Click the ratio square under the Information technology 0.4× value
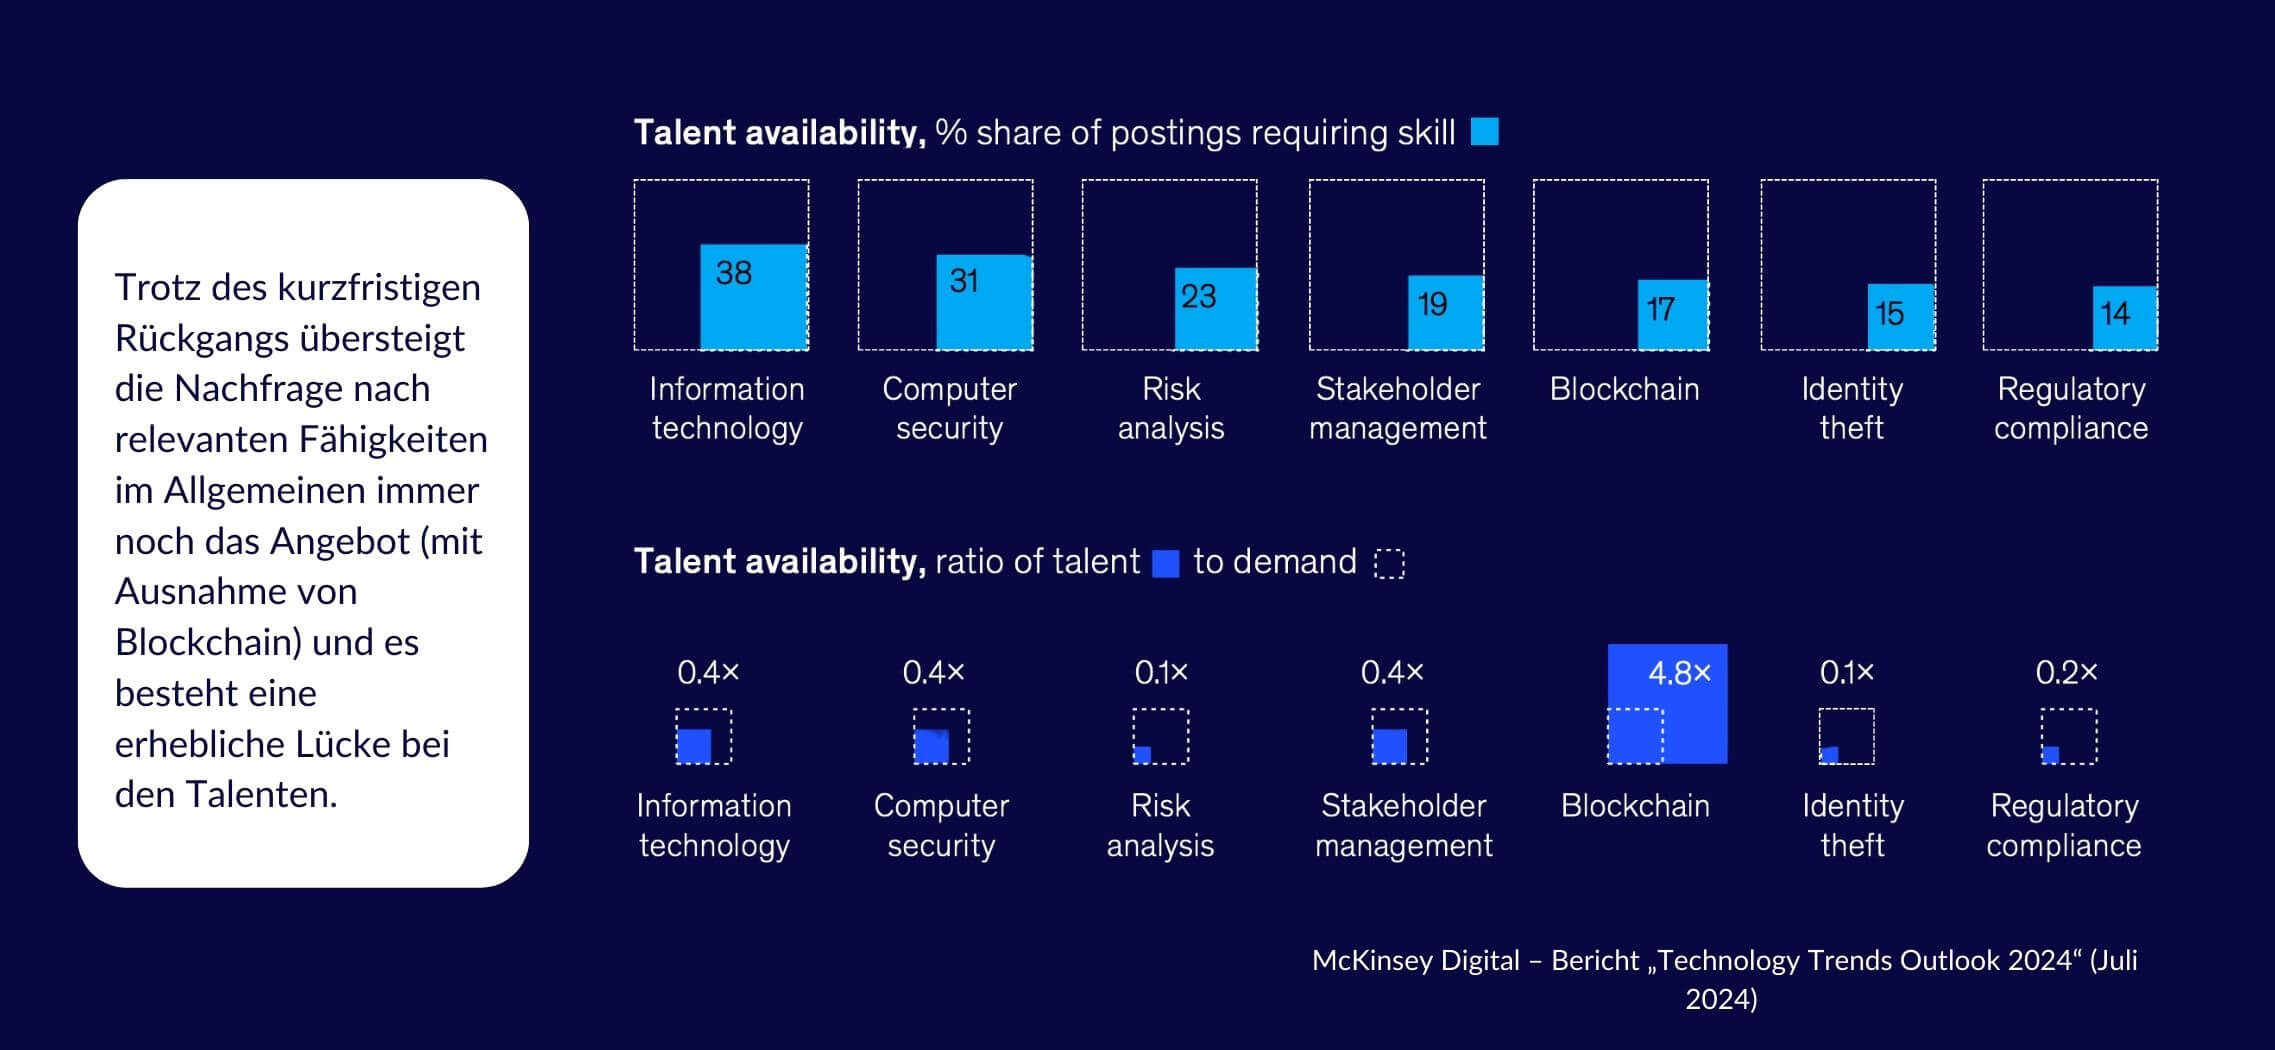 click(703, 737)
